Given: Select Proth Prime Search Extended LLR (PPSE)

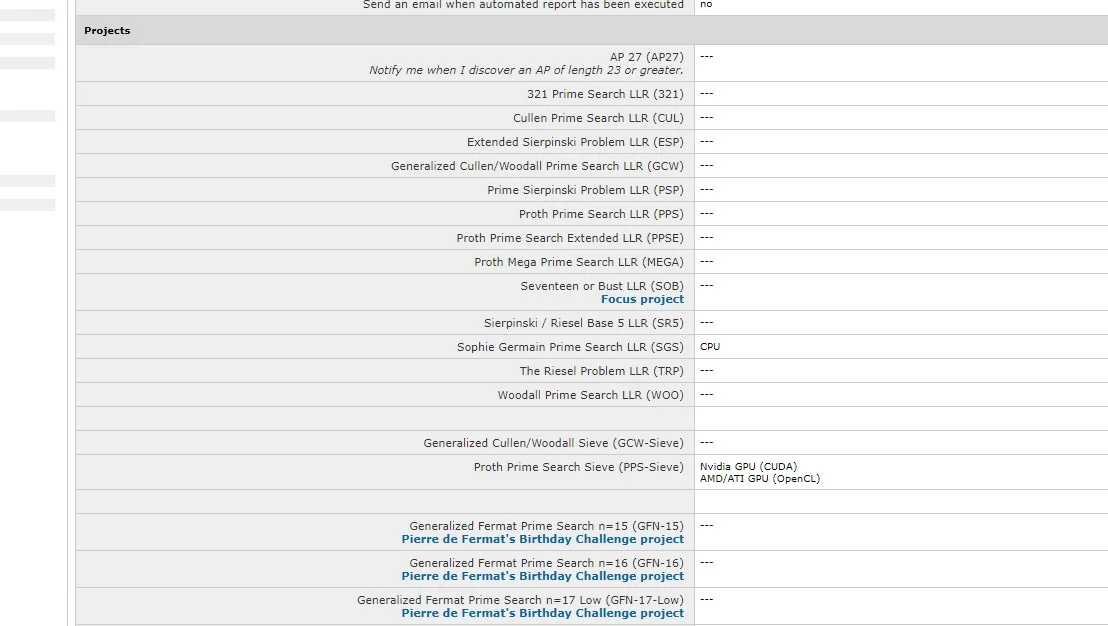Looking at the screenshot, I should [x=570, y=238].
